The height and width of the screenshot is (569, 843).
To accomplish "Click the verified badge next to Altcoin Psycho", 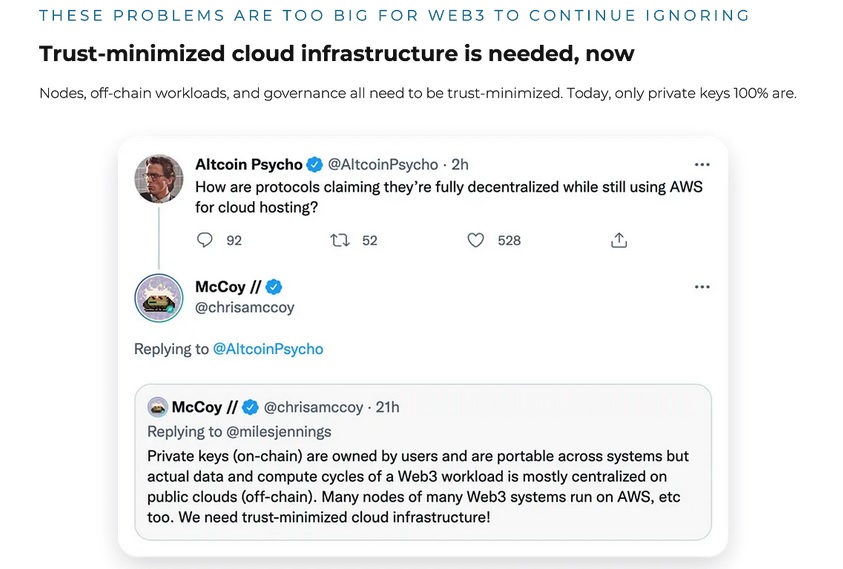I will click(314, 164).
